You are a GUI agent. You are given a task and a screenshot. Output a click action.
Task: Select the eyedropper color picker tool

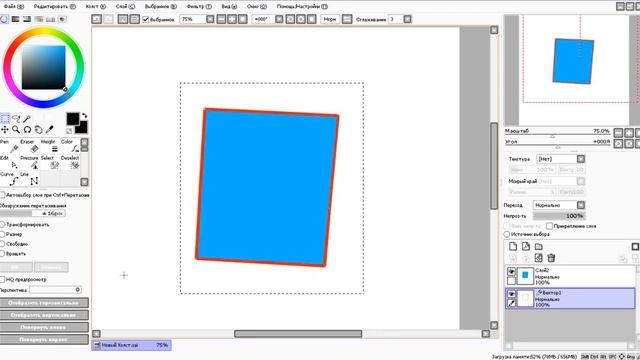[49, 129]
